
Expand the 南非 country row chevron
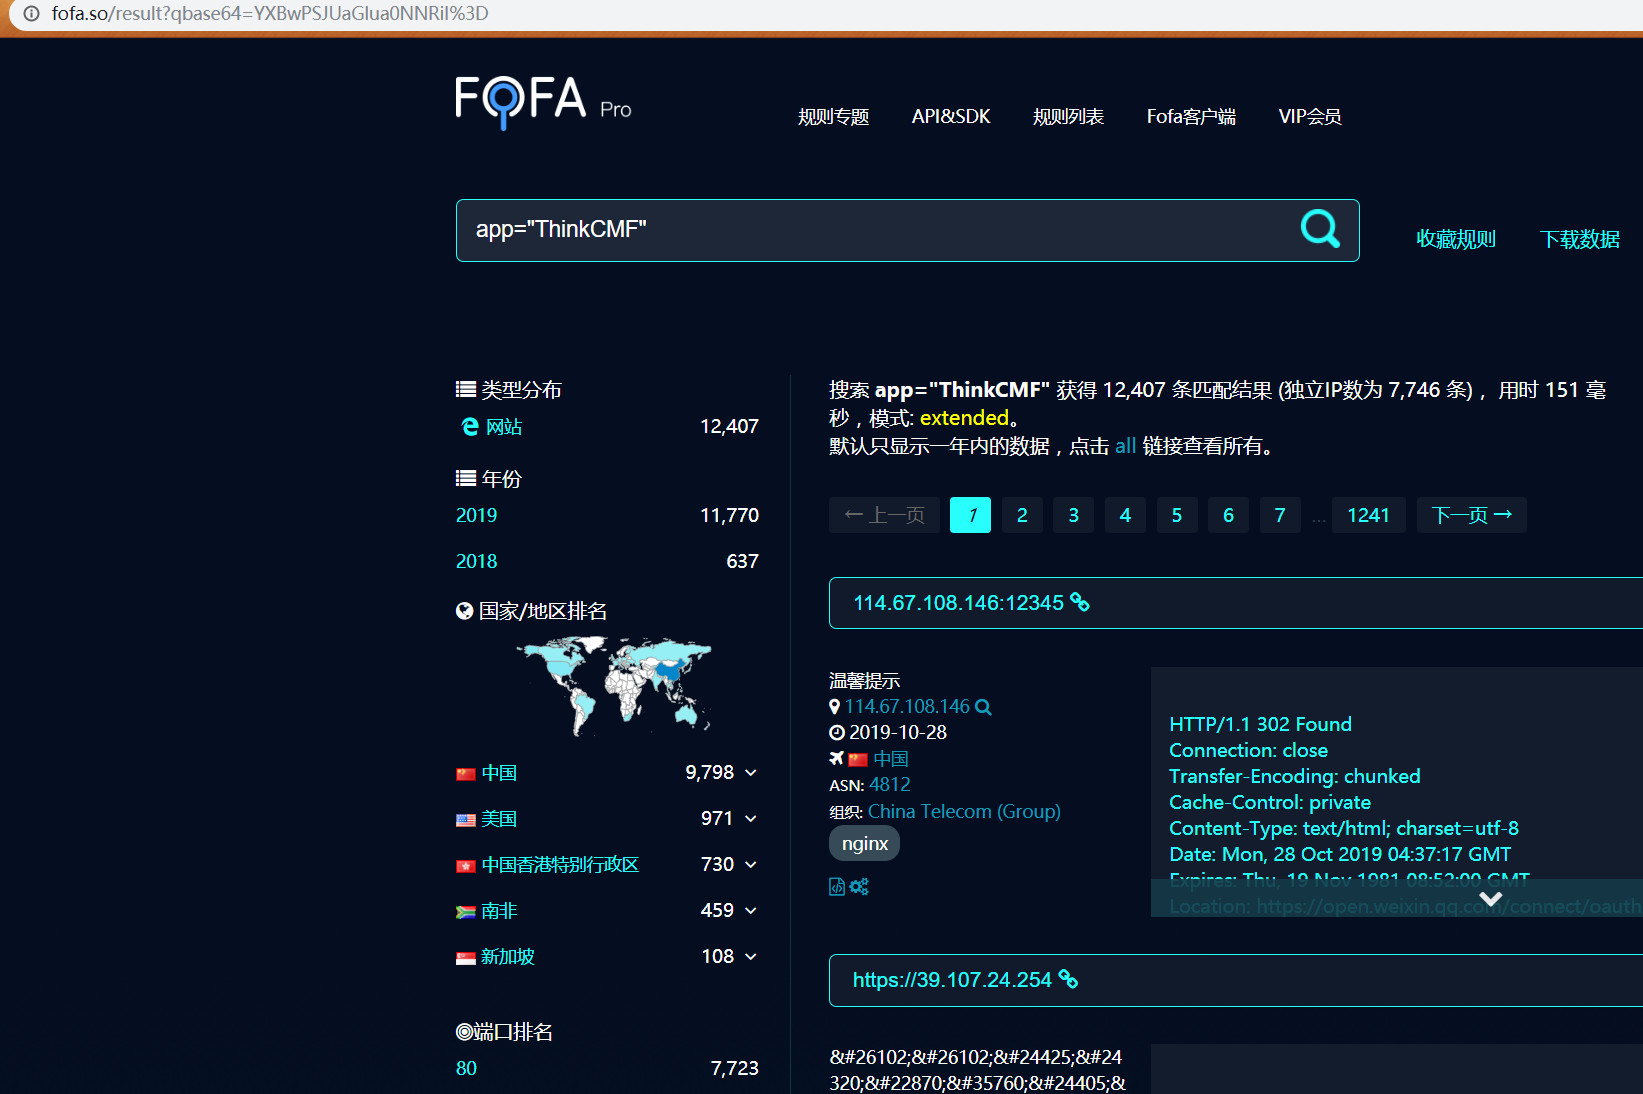(751, 911)
